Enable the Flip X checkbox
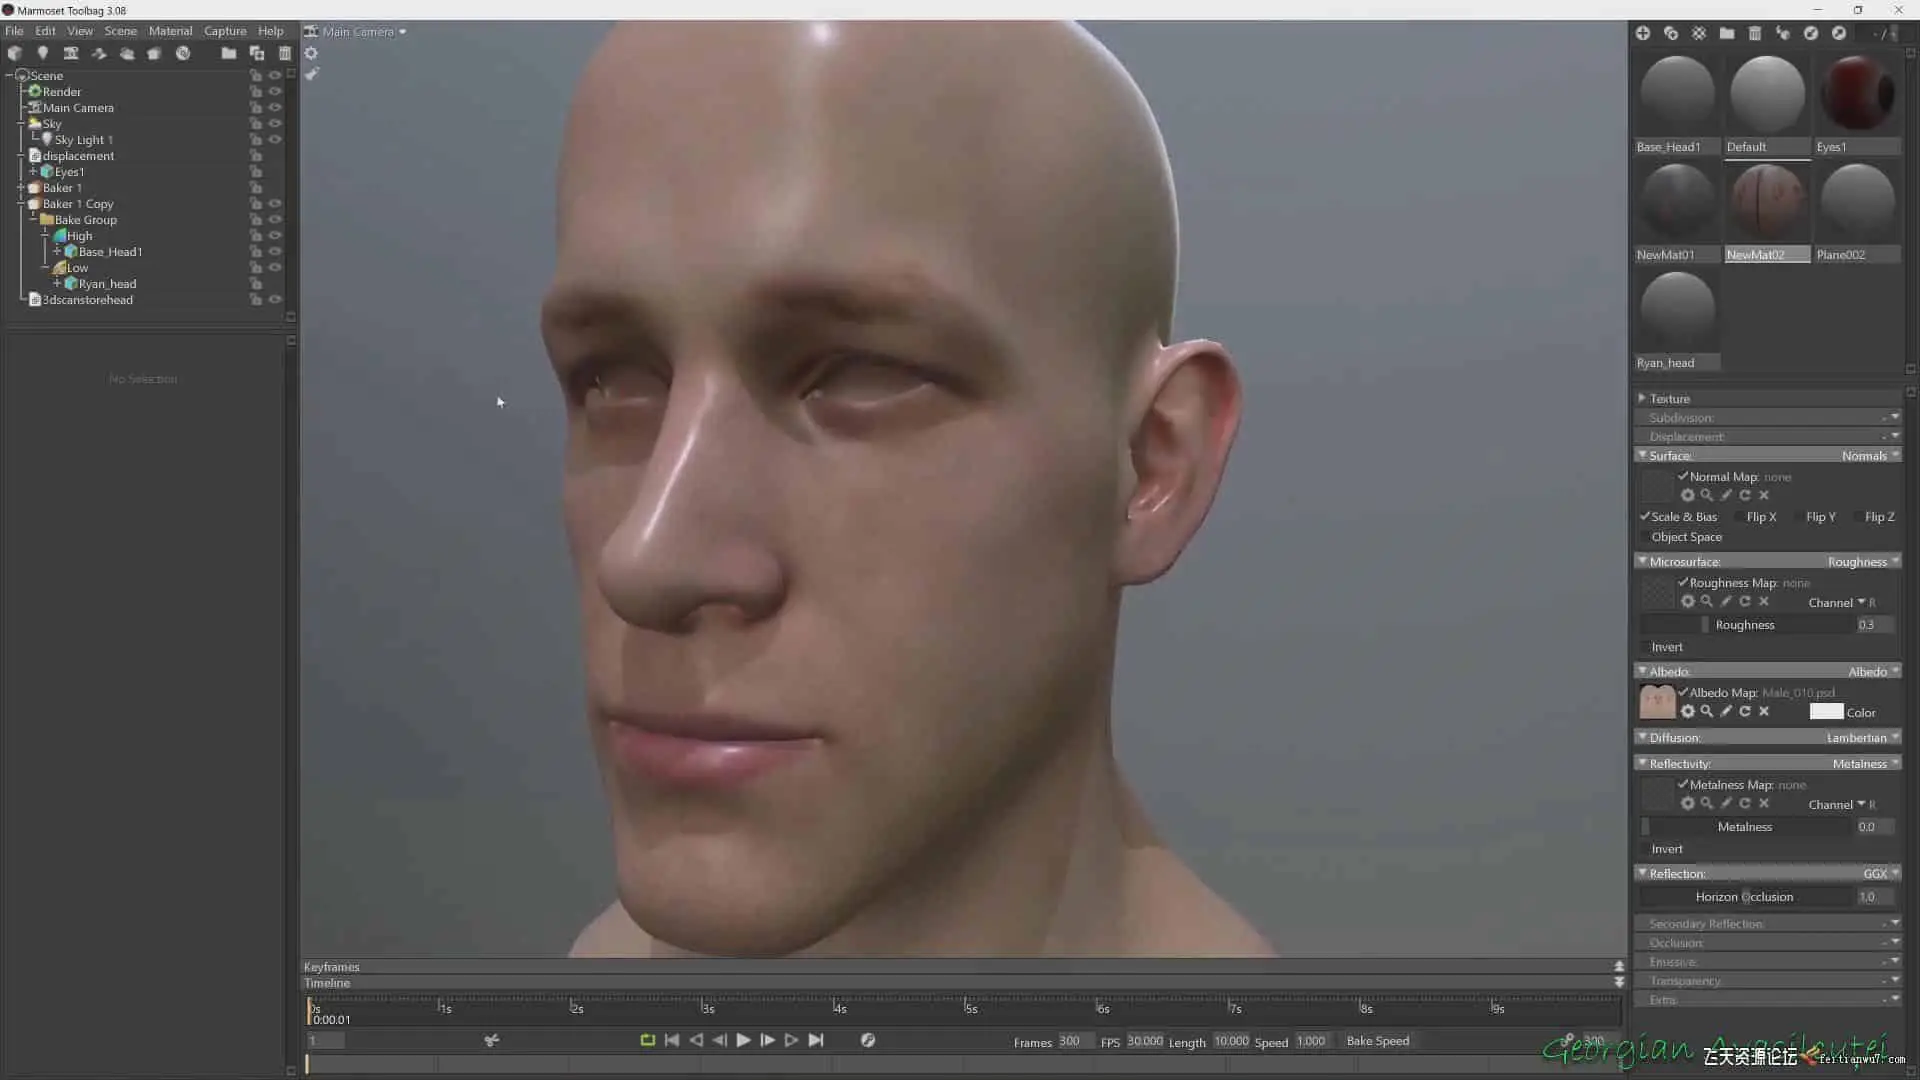 [1740, 517]
